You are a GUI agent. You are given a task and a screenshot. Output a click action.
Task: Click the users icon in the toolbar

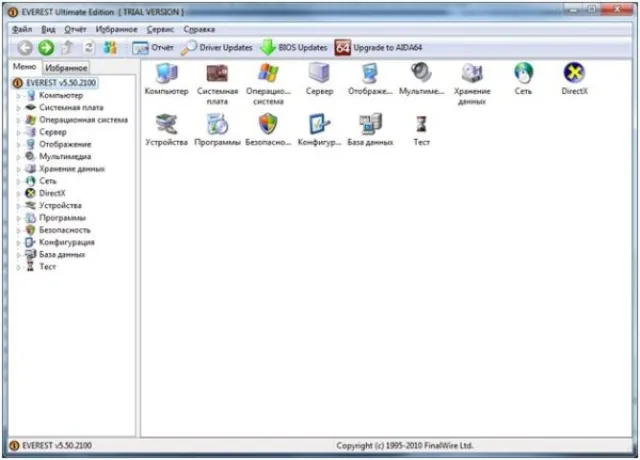(110, 48)
